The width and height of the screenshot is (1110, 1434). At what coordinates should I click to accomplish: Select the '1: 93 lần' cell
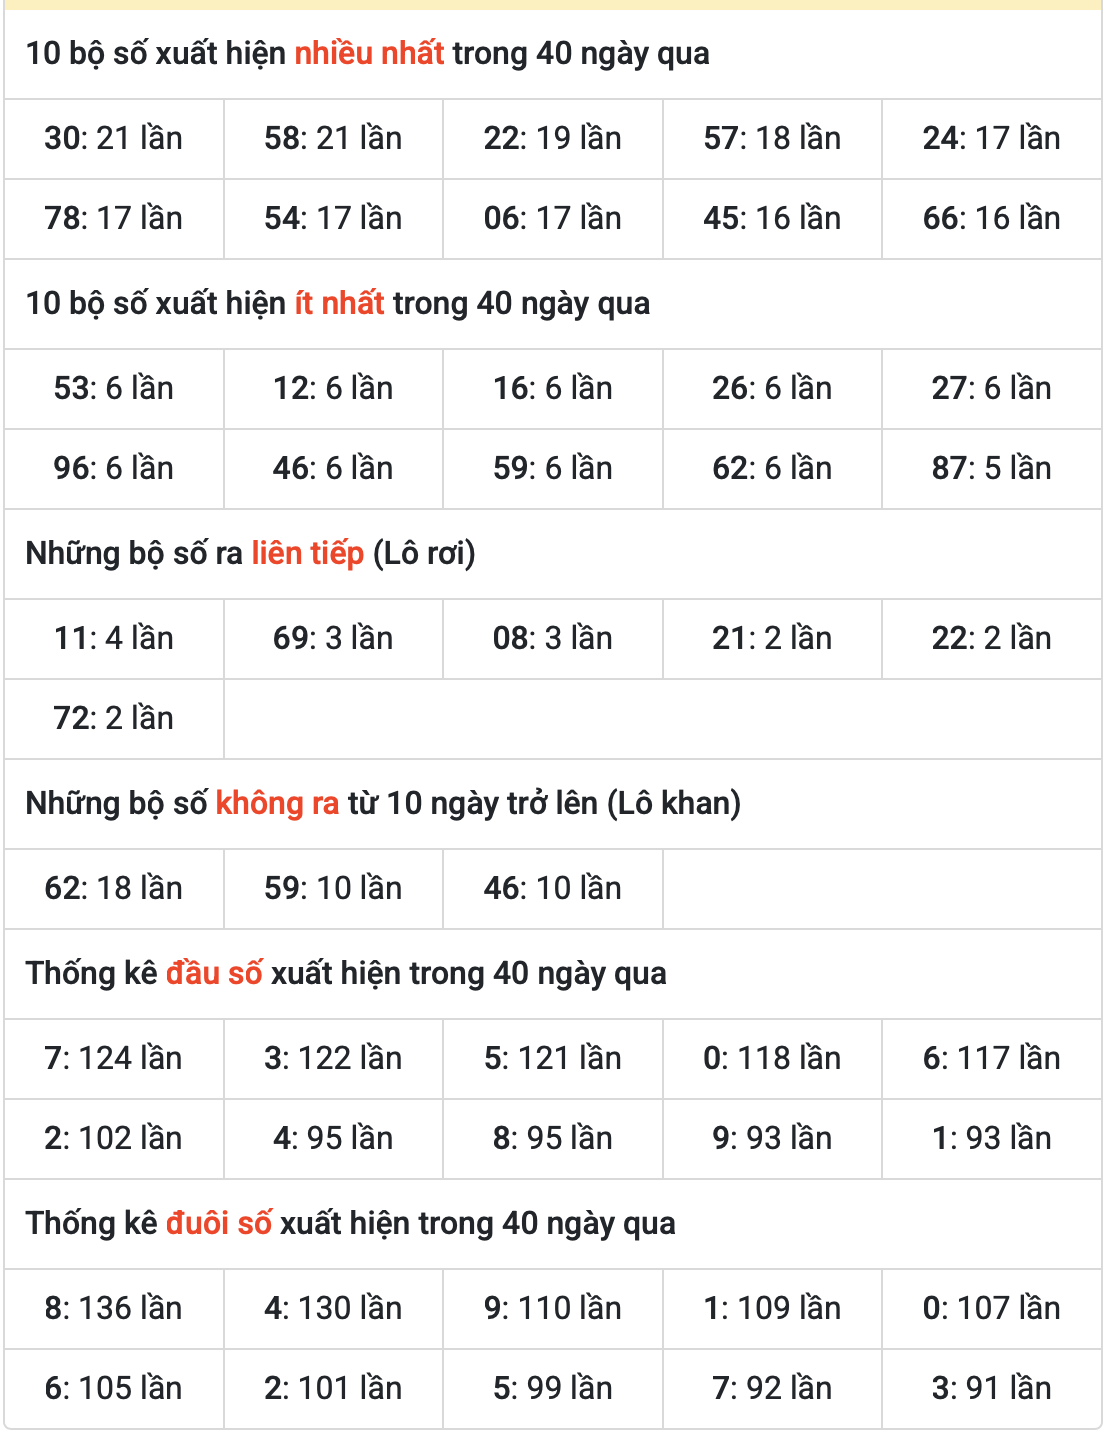click(x=992, y=1139)
